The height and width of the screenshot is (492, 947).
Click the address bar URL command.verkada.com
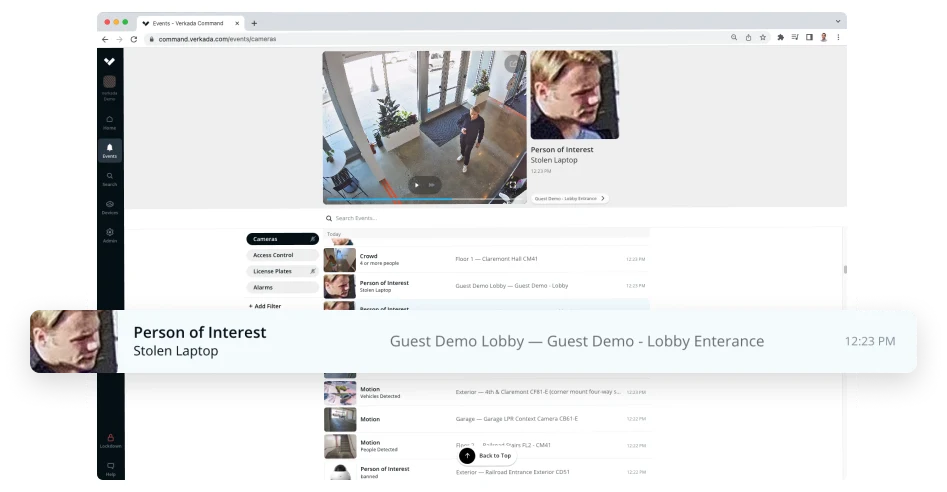tap(217, 39)
